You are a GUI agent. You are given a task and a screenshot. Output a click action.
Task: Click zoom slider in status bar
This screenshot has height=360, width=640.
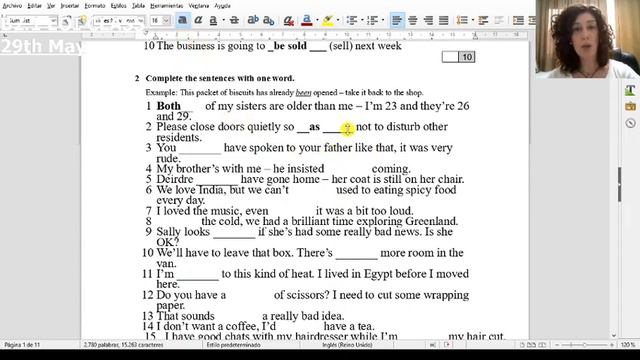[584, 345]
